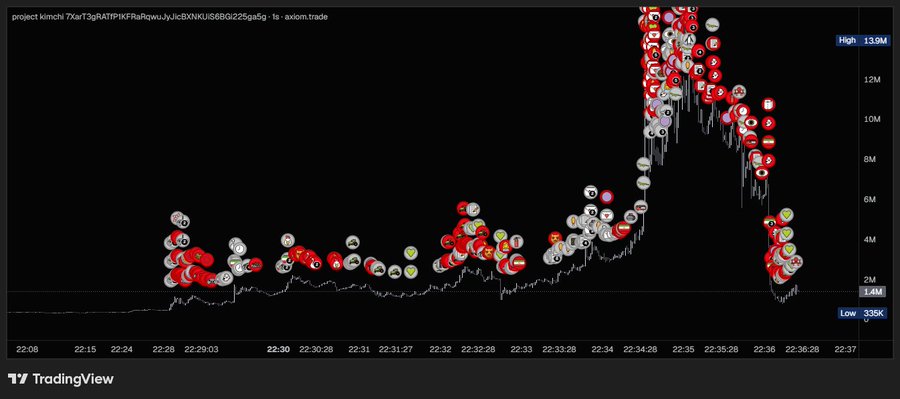The width and height of the screenshot is (900, 399).
Task: Select the purple circle marker with red ring
Action: [606, 197]
